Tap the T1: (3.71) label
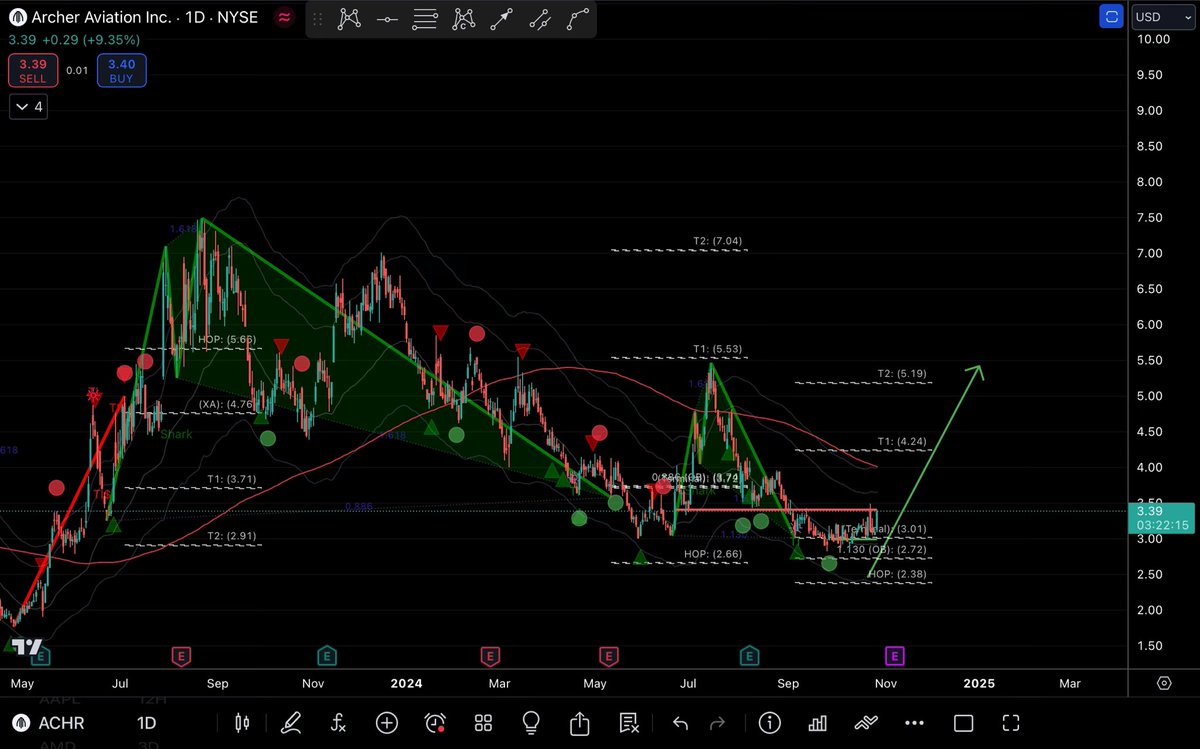The image size is (1200, 749). 230,479
